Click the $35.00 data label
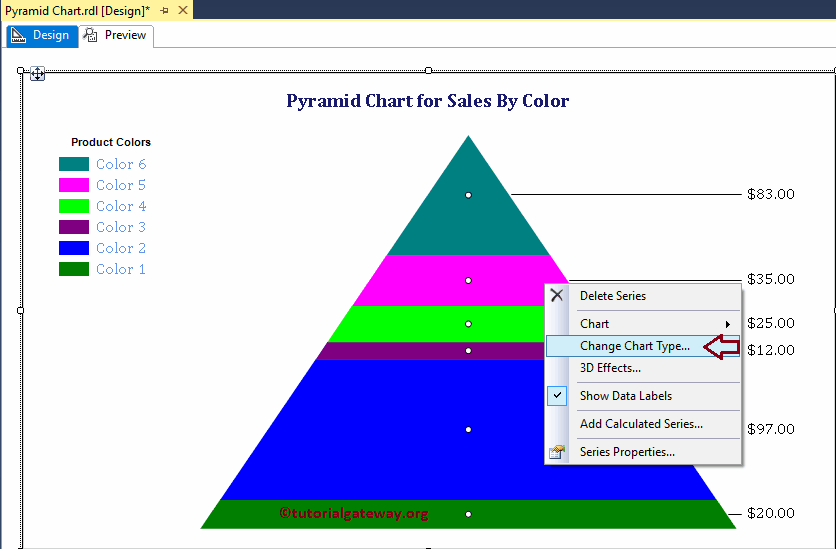Screen dimensions: 836x549 [x=771, y=279]
